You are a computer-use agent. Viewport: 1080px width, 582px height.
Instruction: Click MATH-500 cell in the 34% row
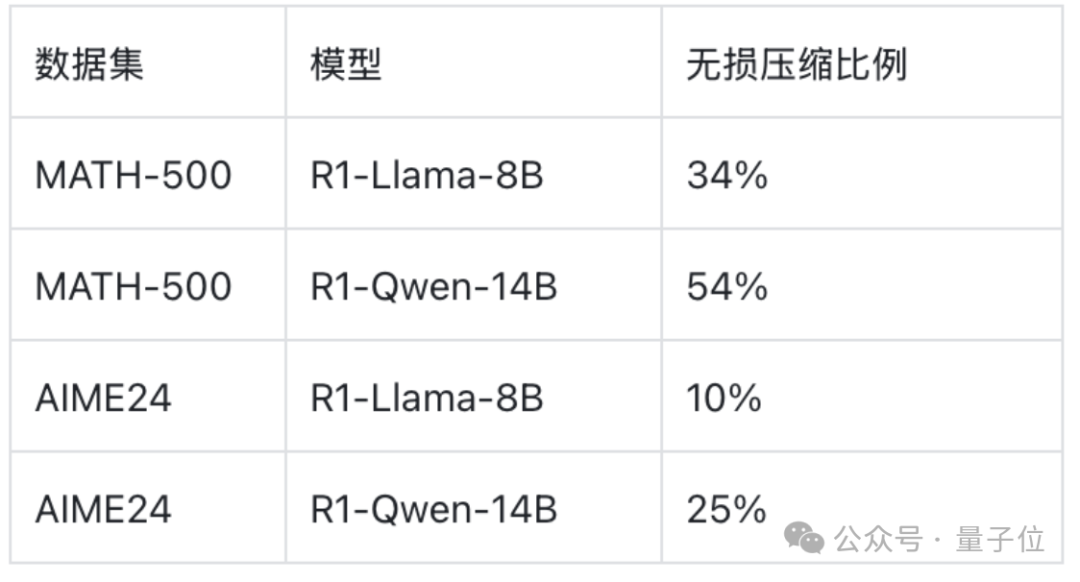133,176
